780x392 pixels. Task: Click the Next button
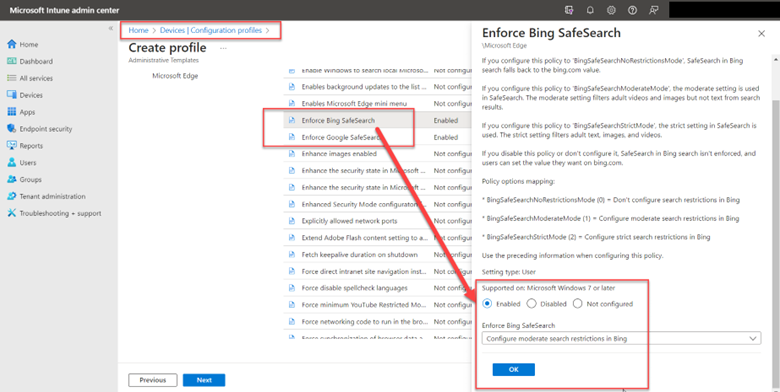tap(204, 380)
